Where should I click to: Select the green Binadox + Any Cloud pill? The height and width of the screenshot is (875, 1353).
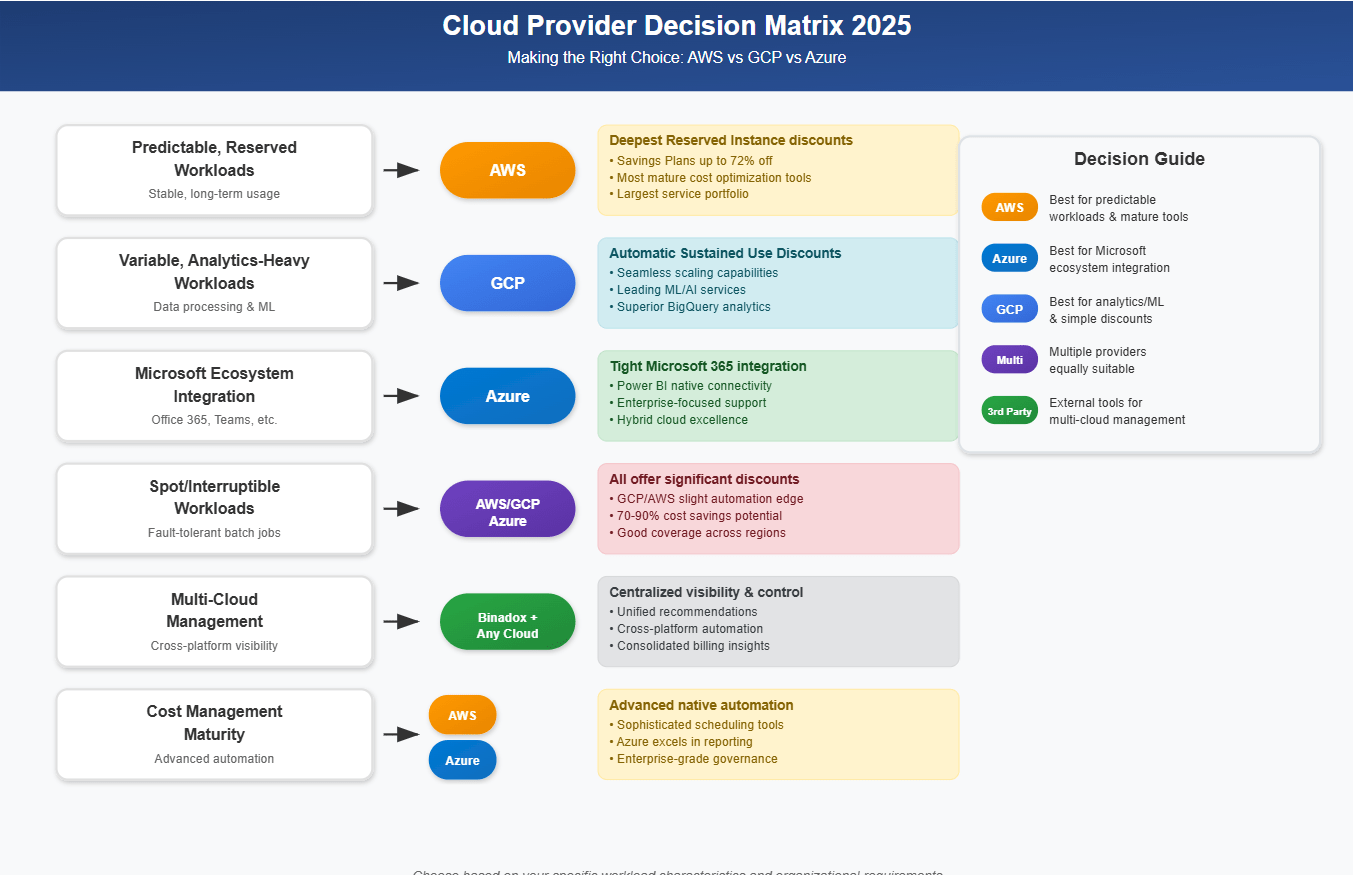(508, 622)
